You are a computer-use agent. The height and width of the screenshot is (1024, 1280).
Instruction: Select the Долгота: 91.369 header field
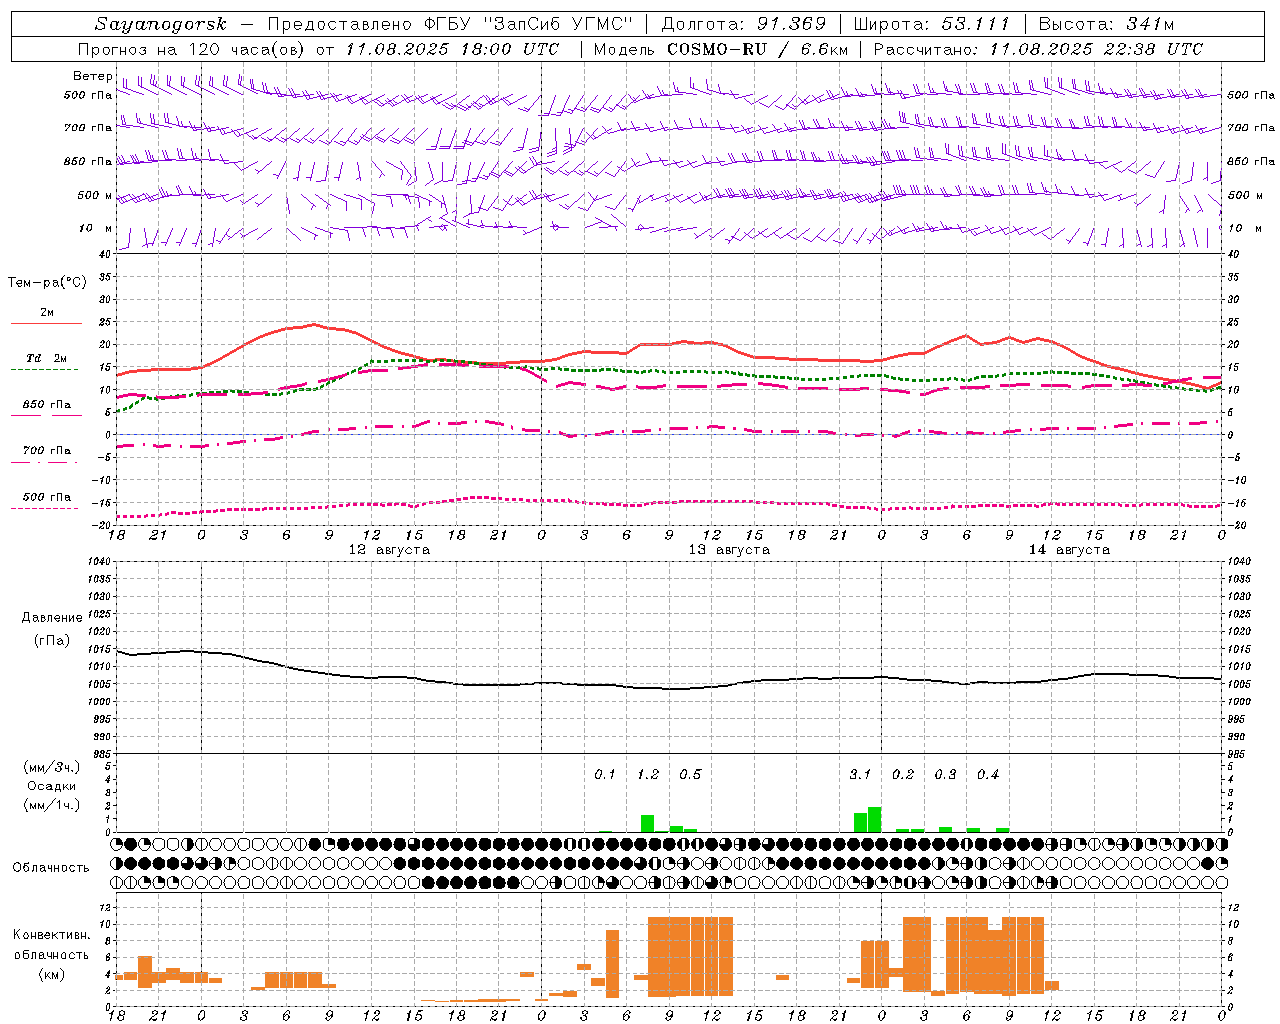[744, 24]
